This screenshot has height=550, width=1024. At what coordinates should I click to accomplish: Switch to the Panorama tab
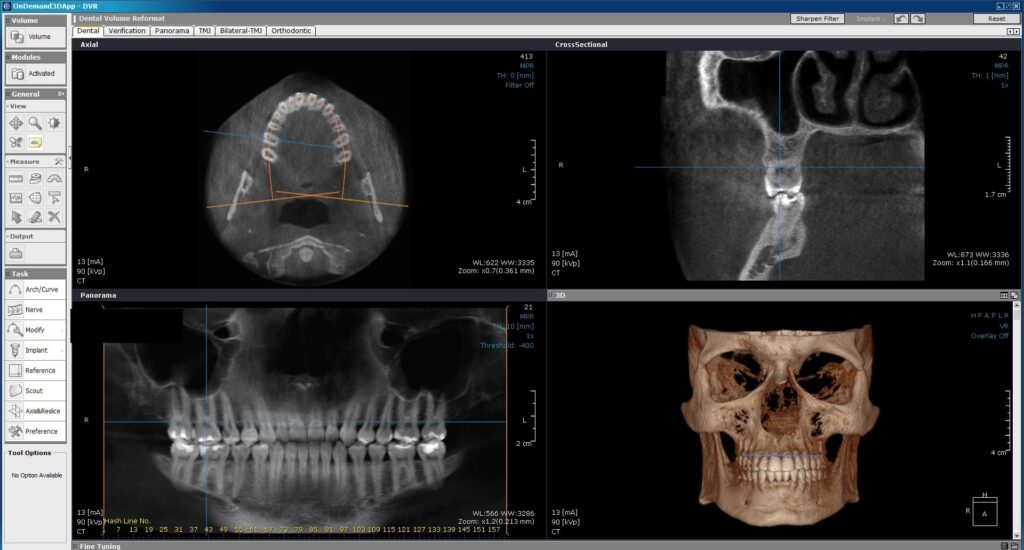(171, 31)
